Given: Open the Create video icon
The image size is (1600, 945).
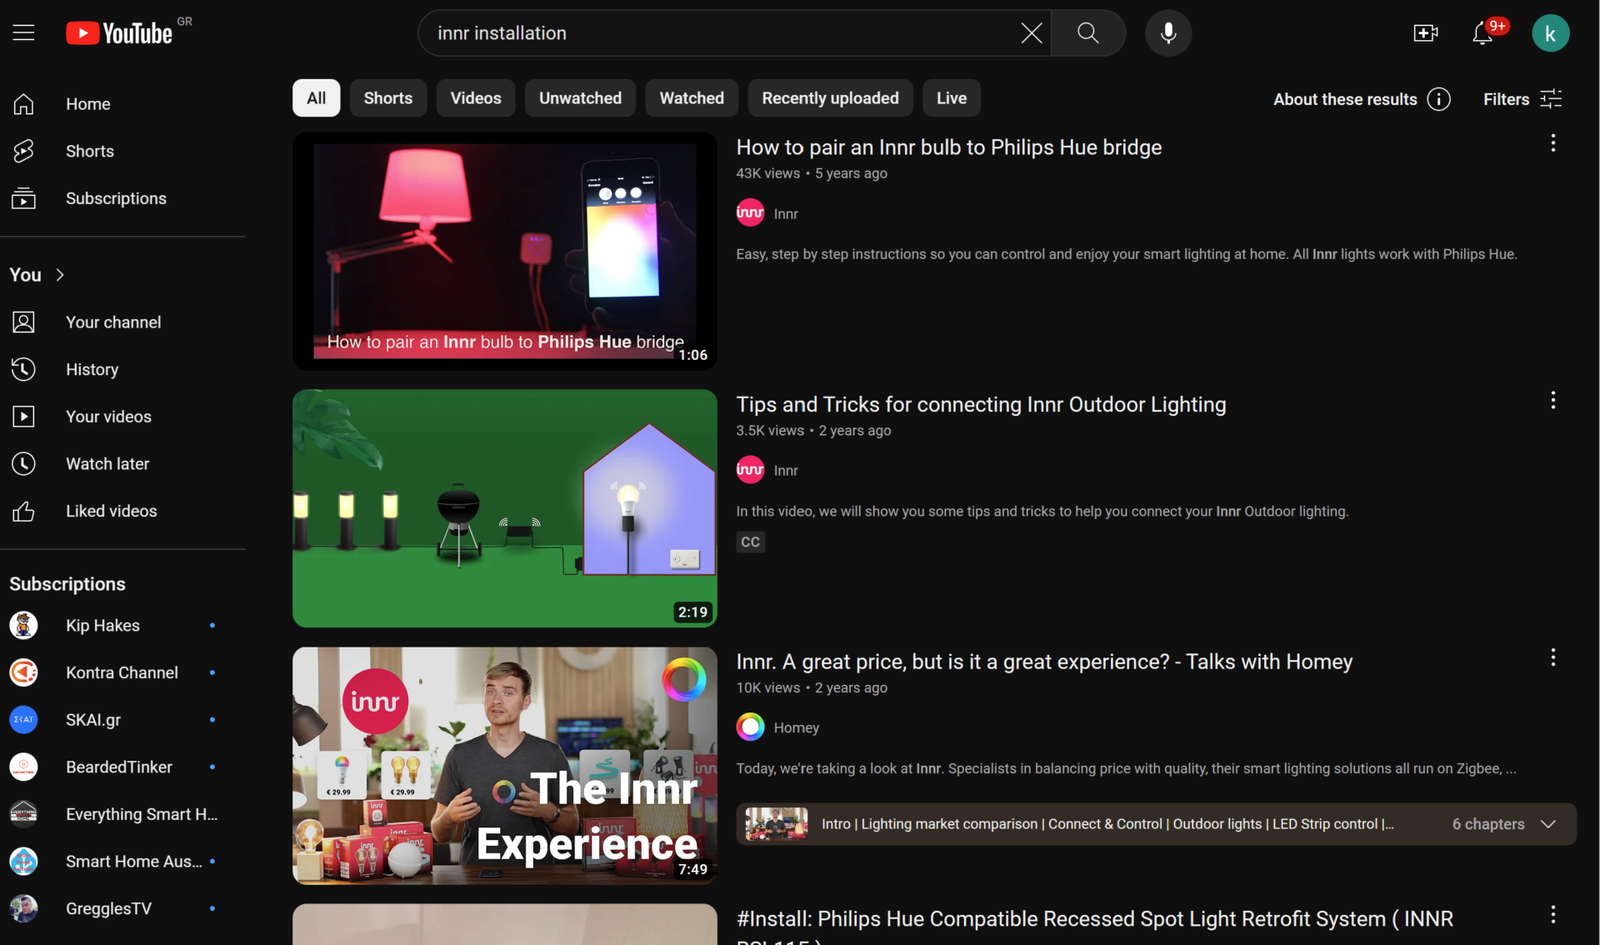Looking at the screenshot, I should (x=1425, y=33).
